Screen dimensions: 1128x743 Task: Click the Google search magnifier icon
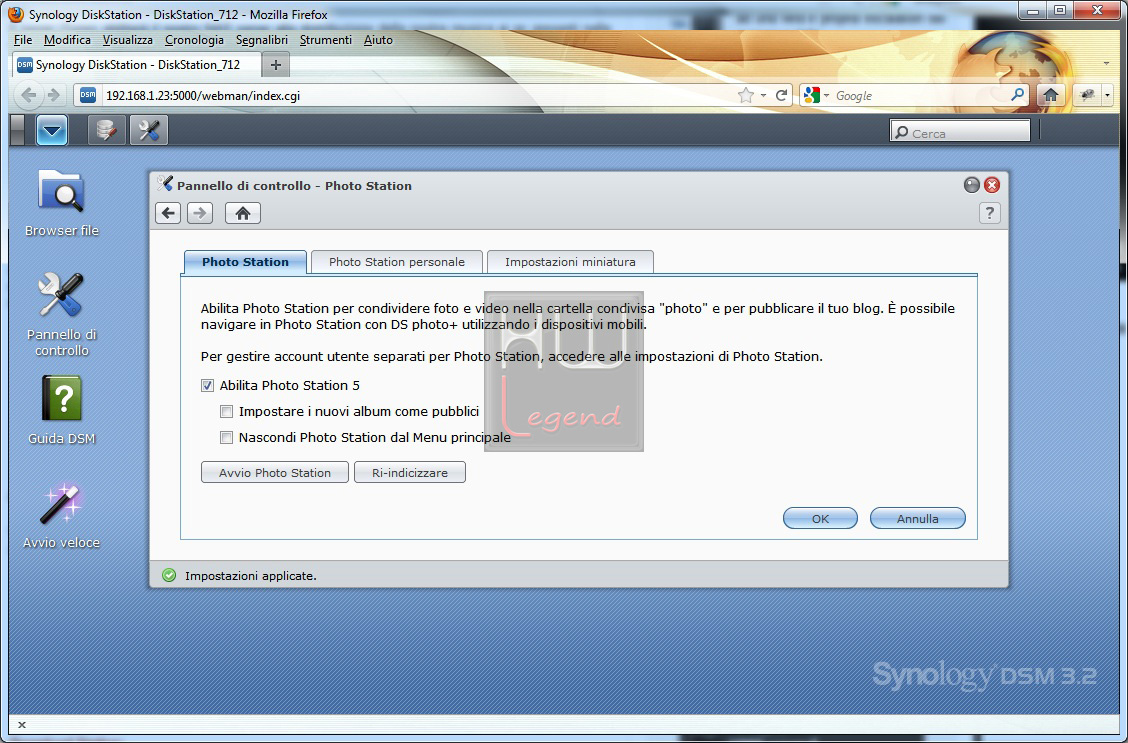1017,95
